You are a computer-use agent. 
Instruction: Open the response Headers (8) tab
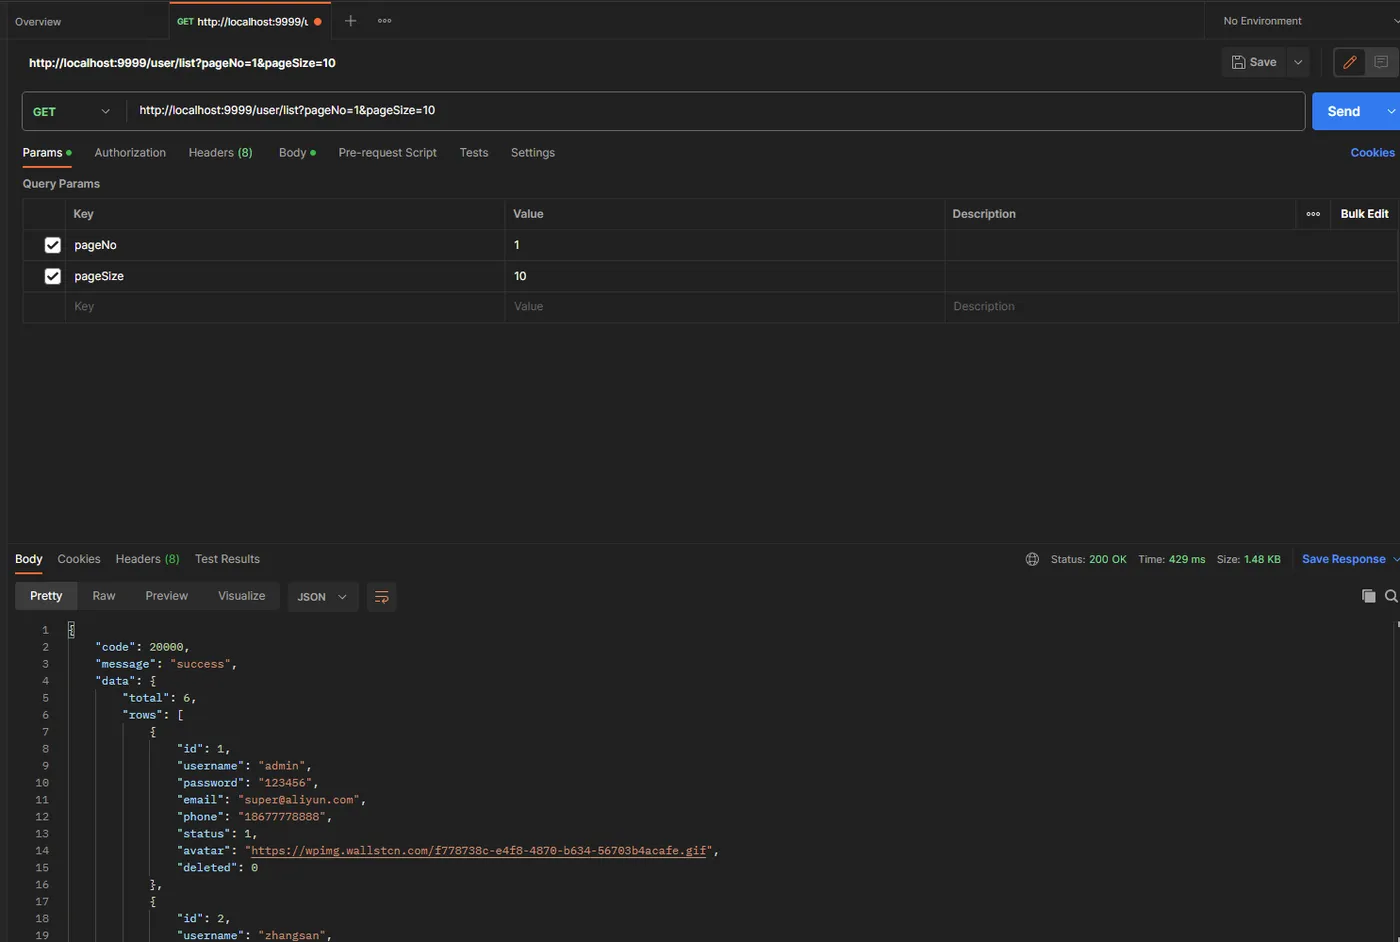coord(147,559)
